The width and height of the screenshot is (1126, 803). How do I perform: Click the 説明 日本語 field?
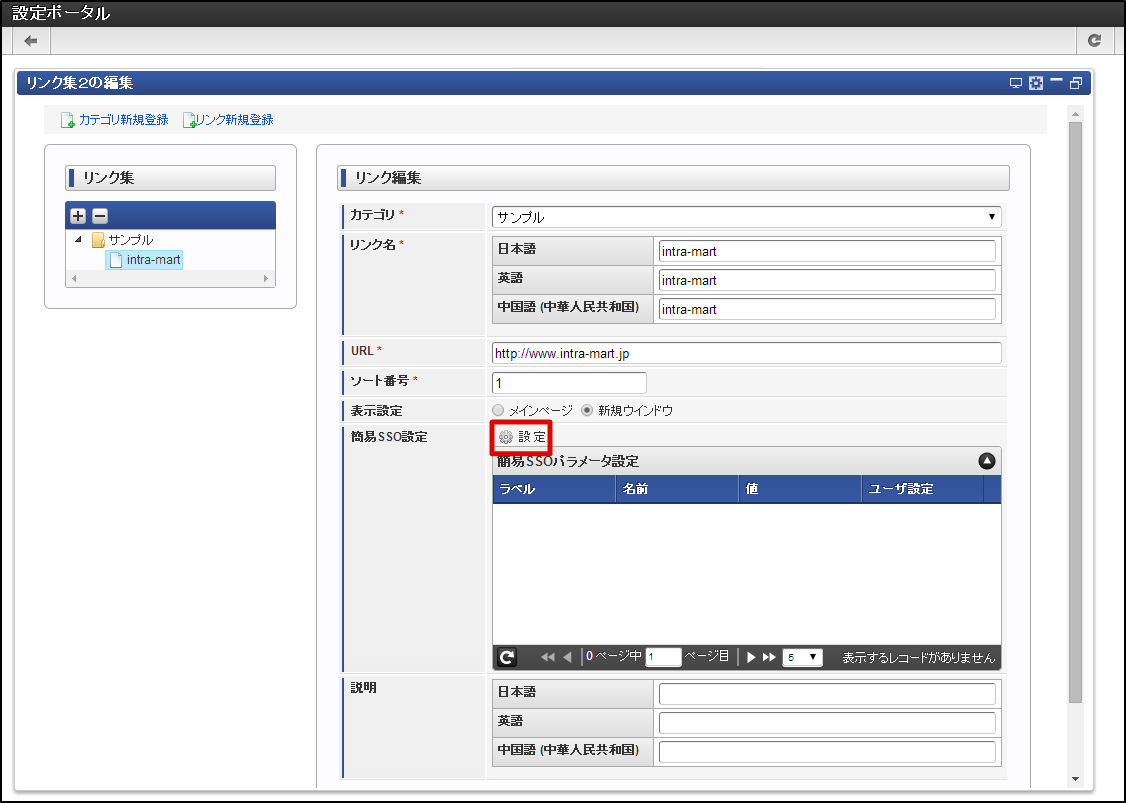(827, 694)
